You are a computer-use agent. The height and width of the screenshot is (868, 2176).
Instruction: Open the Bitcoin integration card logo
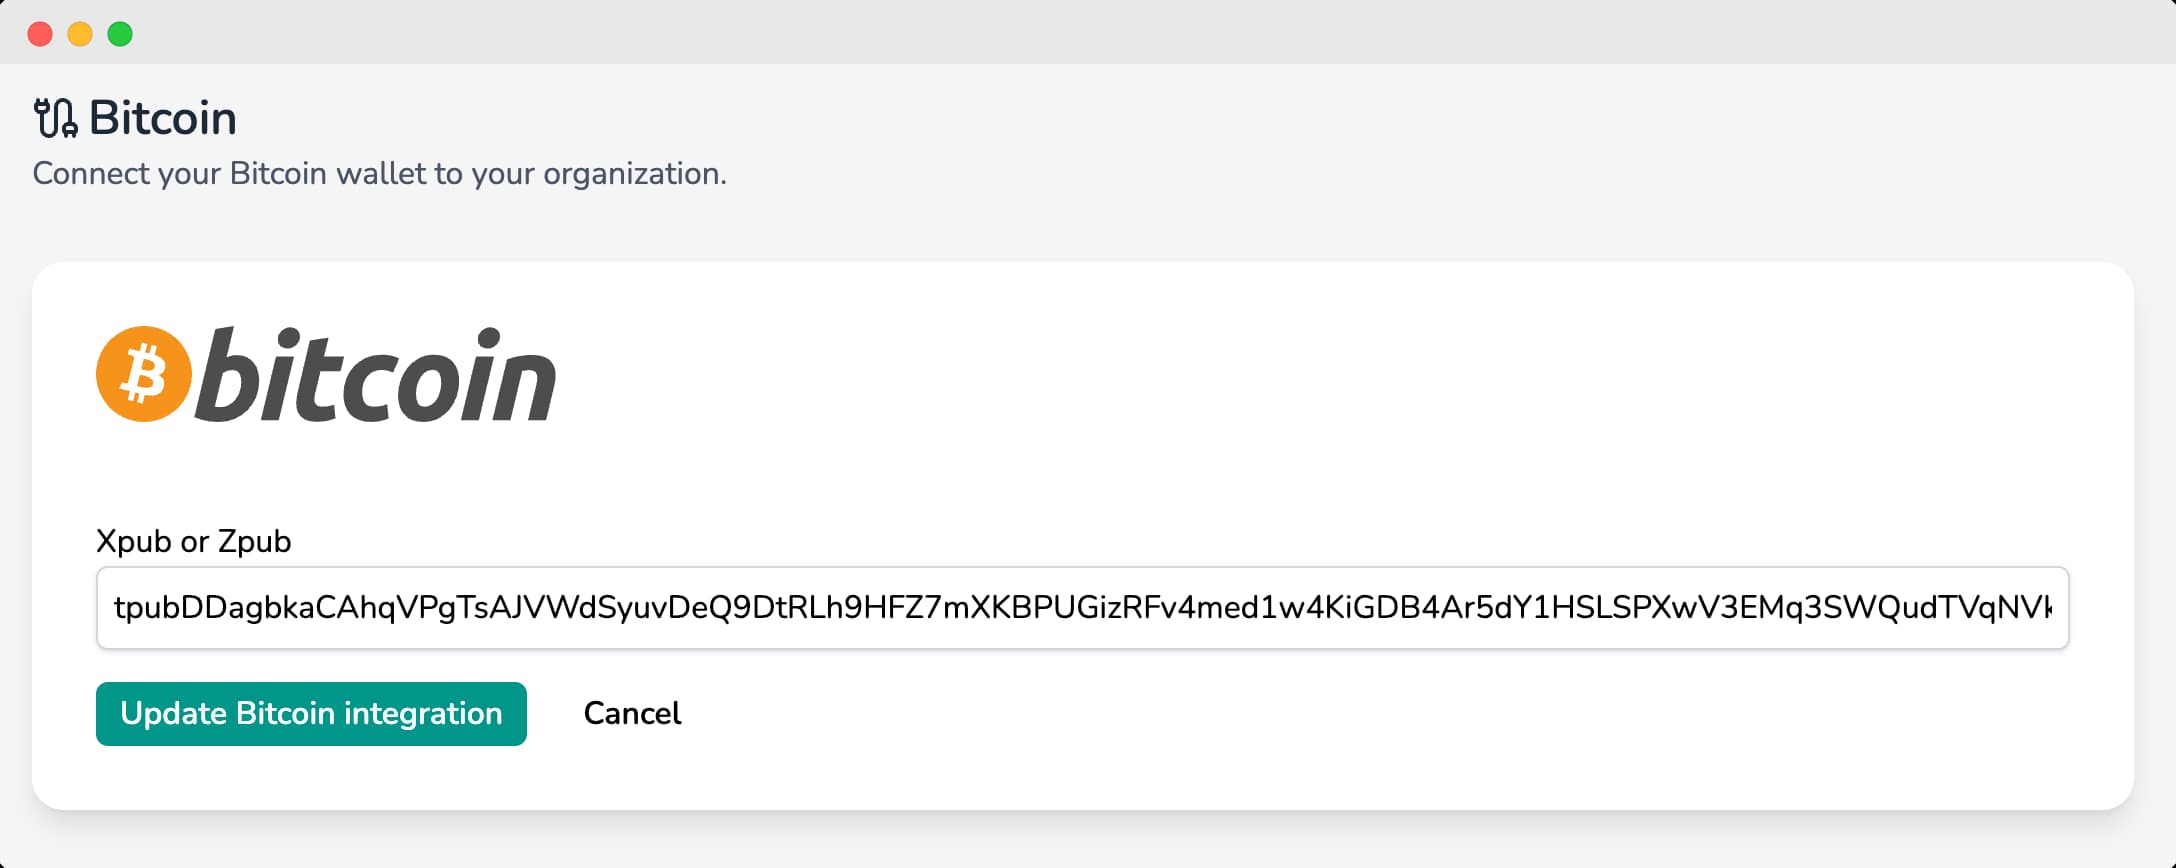tap(325, 372)
